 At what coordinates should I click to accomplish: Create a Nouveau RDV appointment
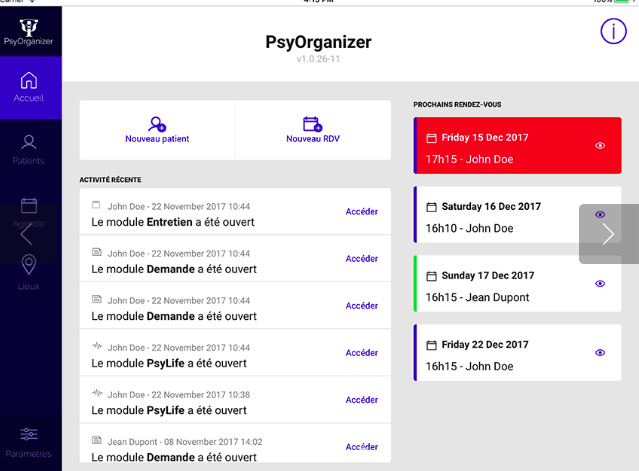(313, 130)
